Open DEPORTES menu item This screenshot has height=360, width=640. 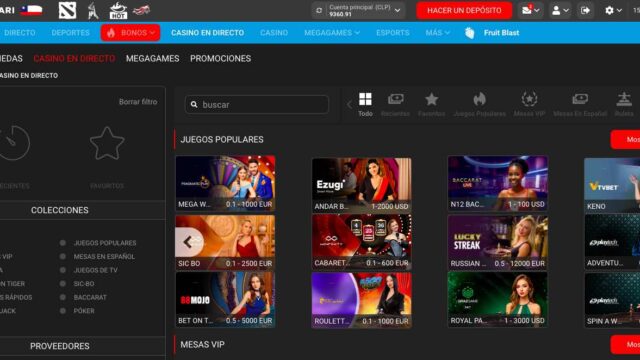(70, 33)
